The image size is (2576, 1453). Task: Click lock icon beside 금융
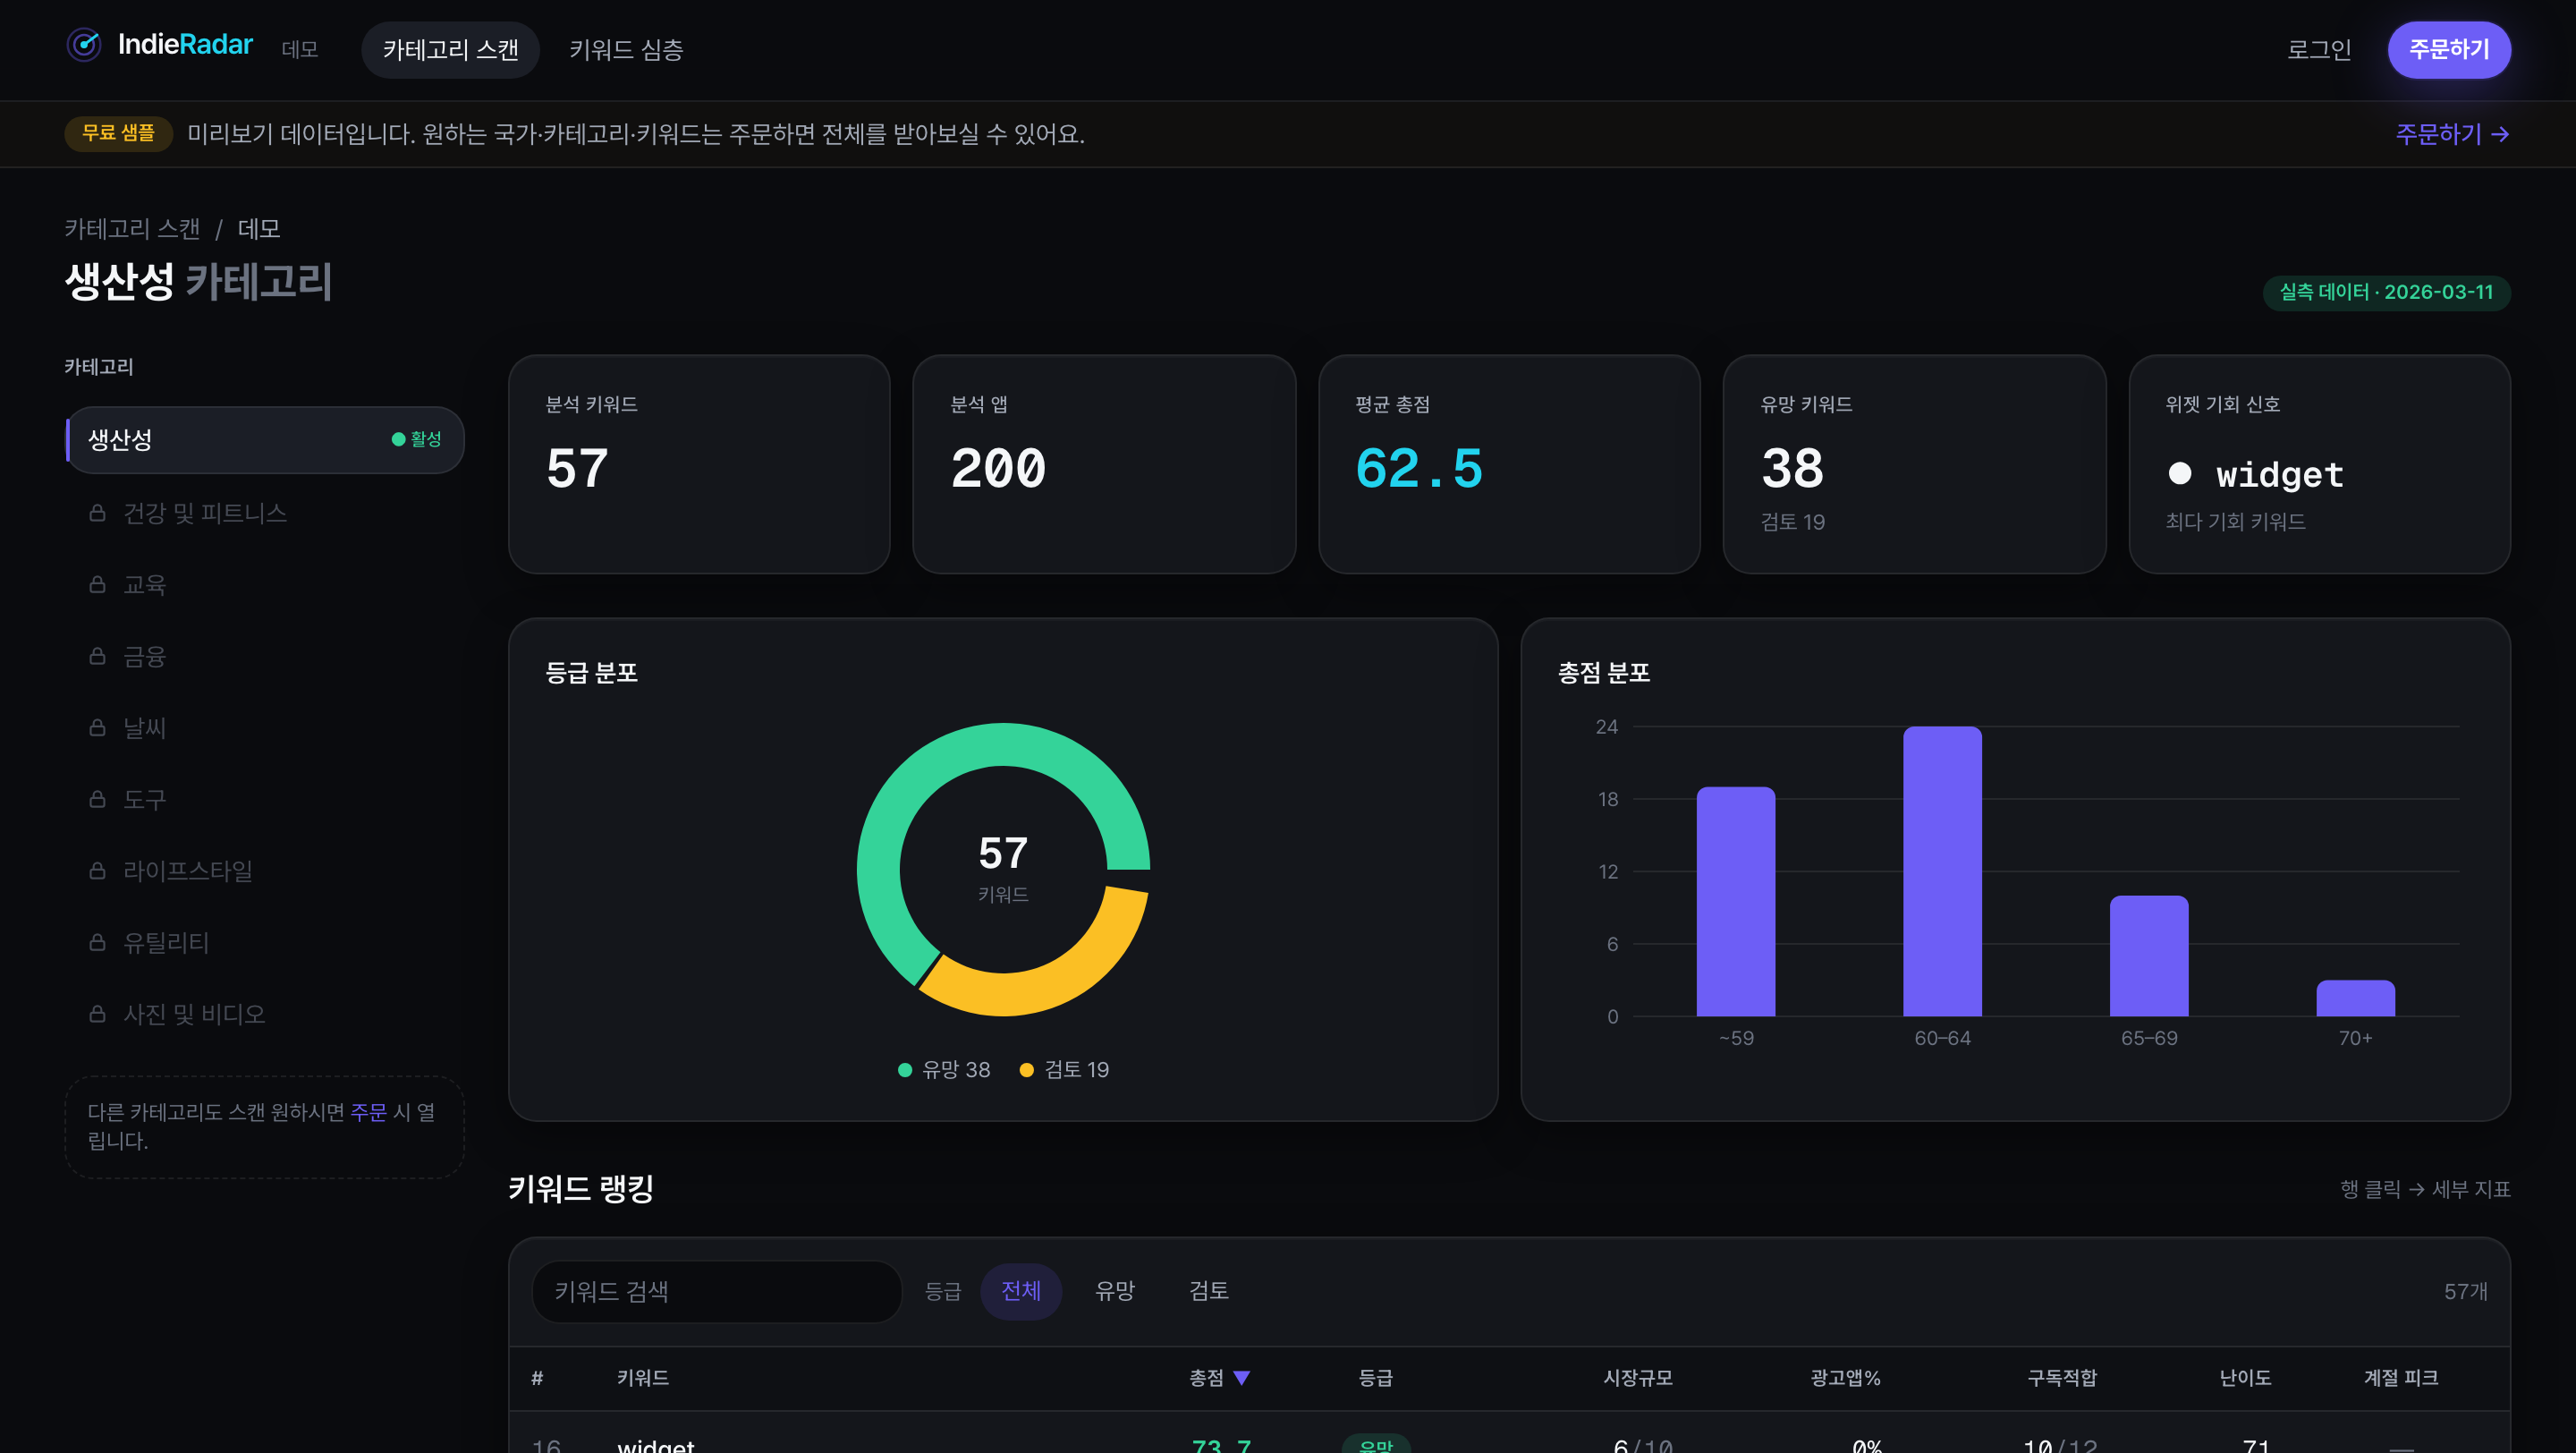click(97, 656)
